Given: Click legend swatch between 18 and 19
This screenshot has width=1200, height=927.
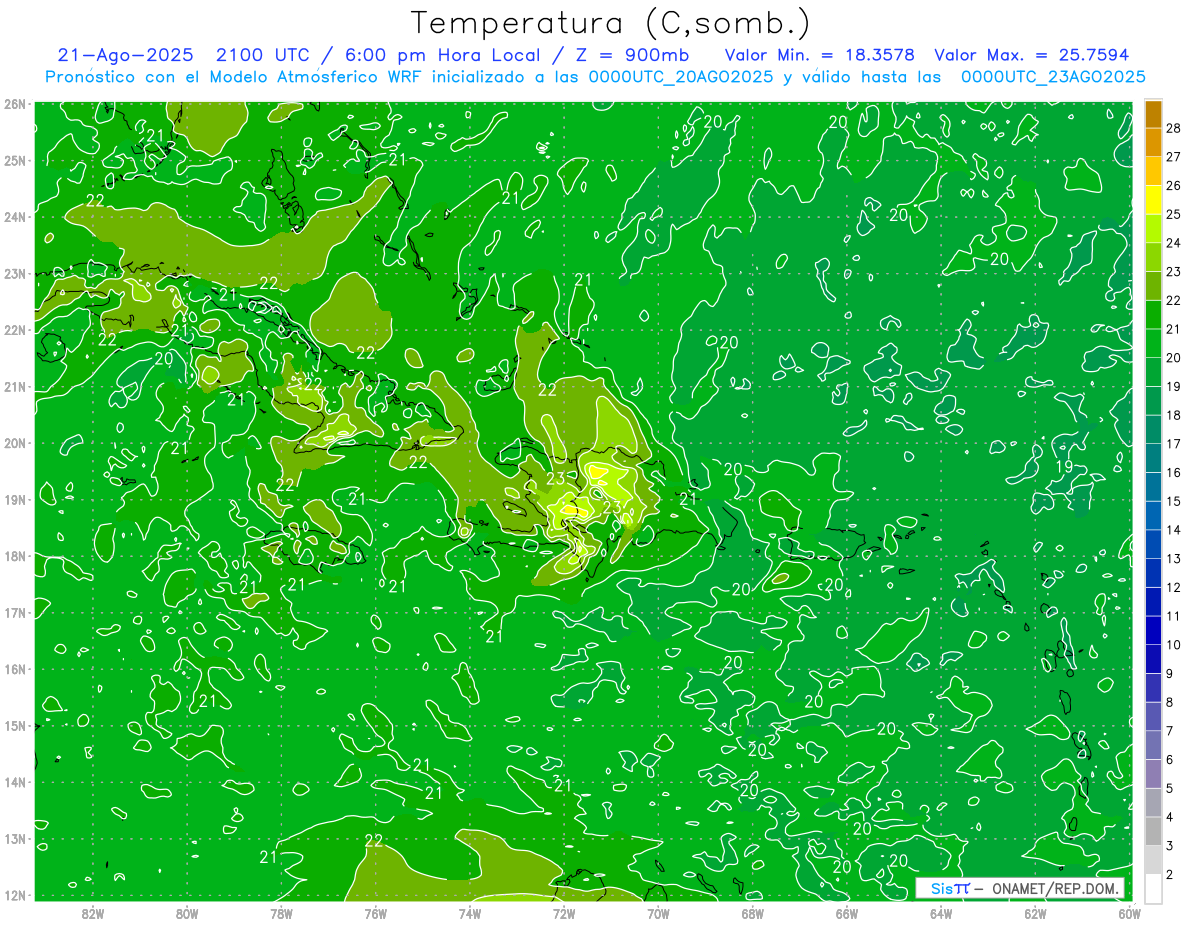Looking at the screenshot, I should pos(1153,401).
